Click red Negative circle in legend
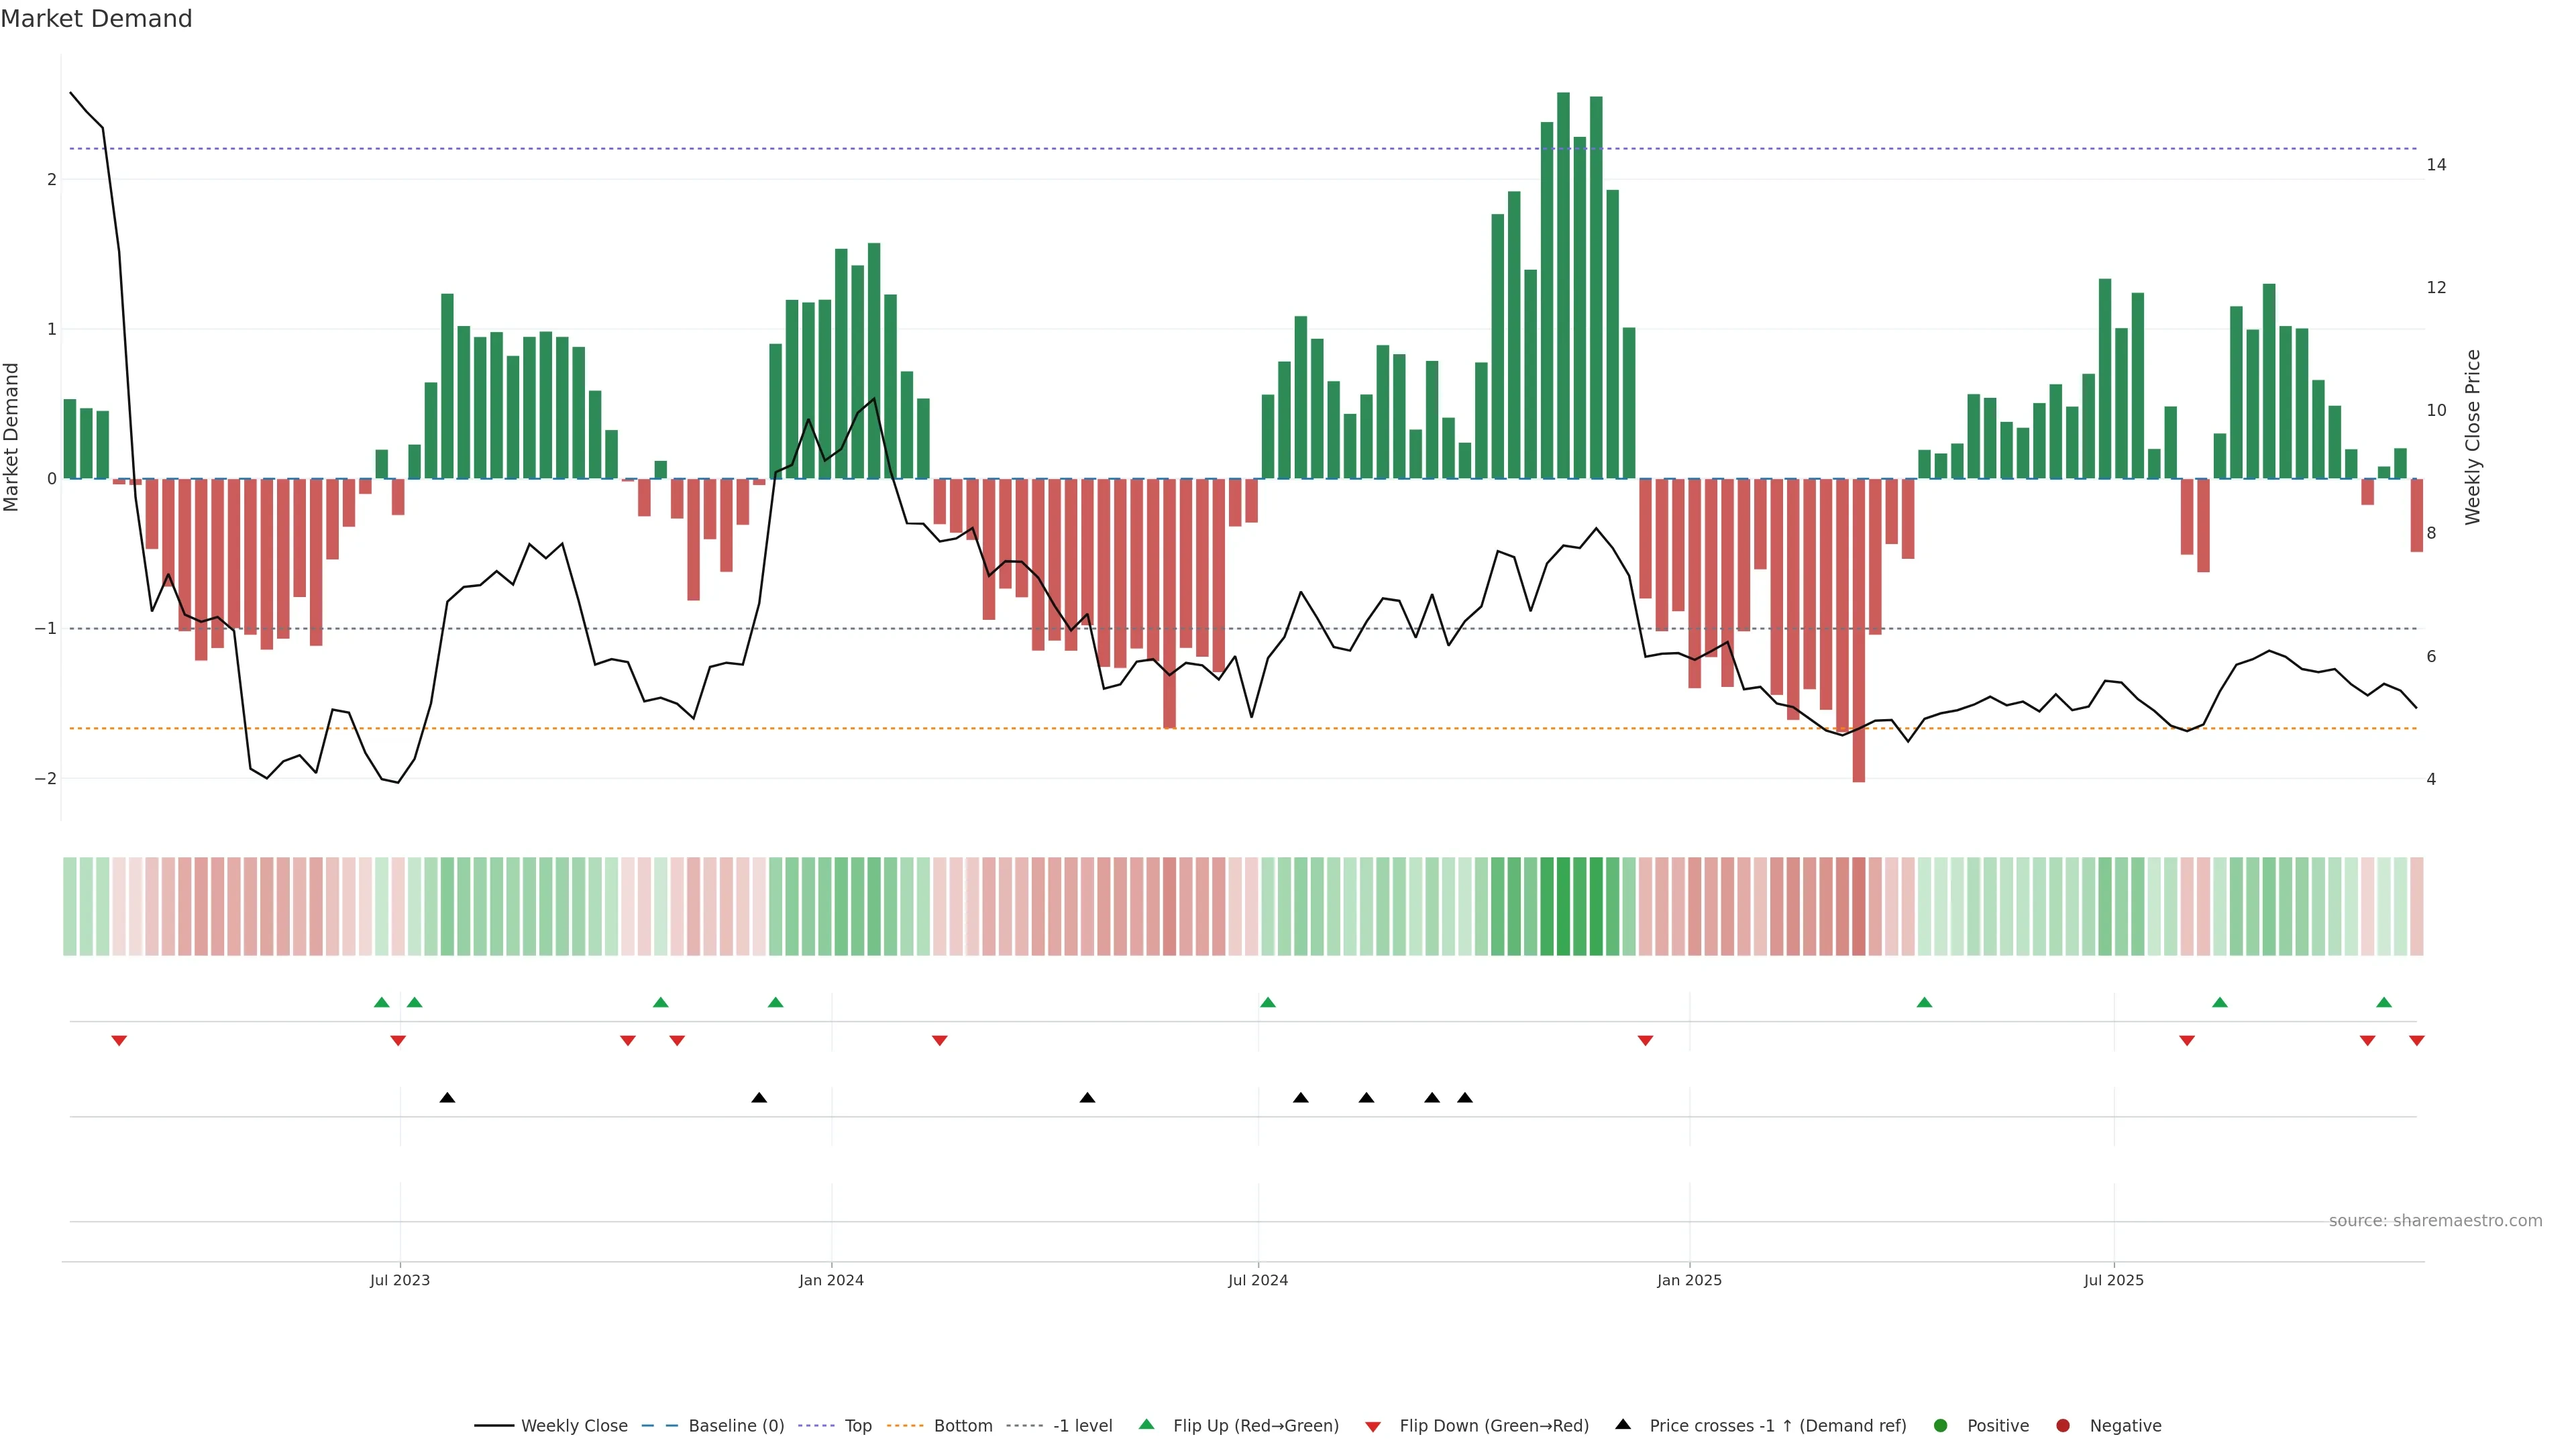The width and height of the screenshot is (2576, 1449). click(x=2063, y=1426)
